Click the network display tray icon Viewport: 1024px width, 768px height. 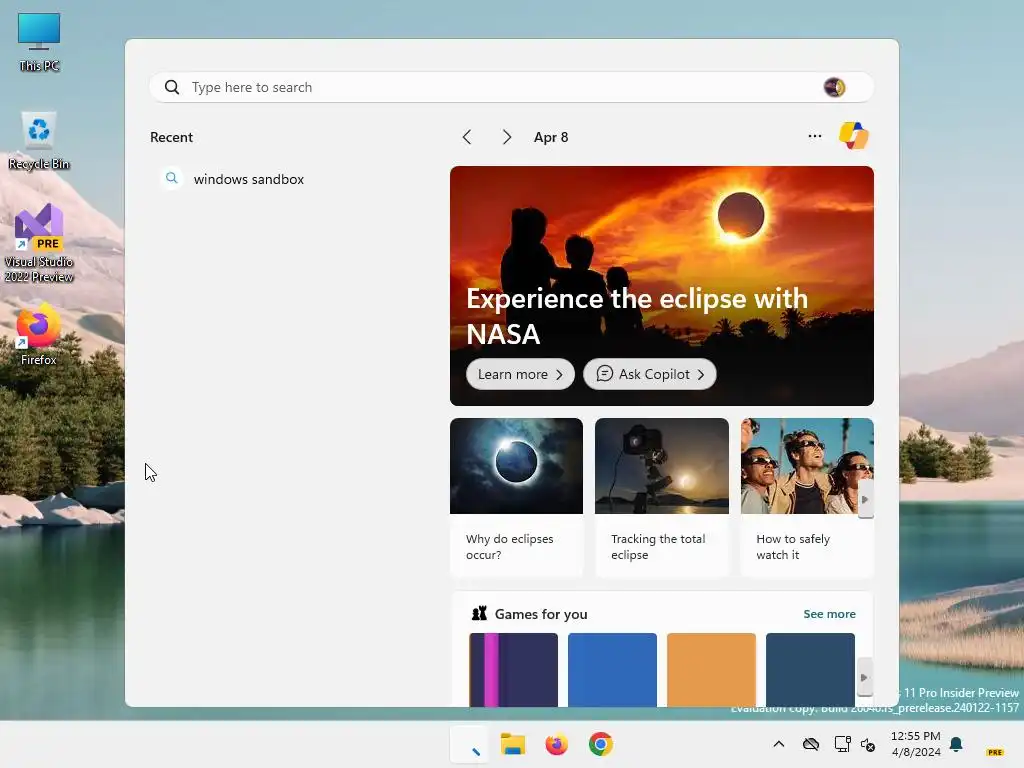(842, 744)
